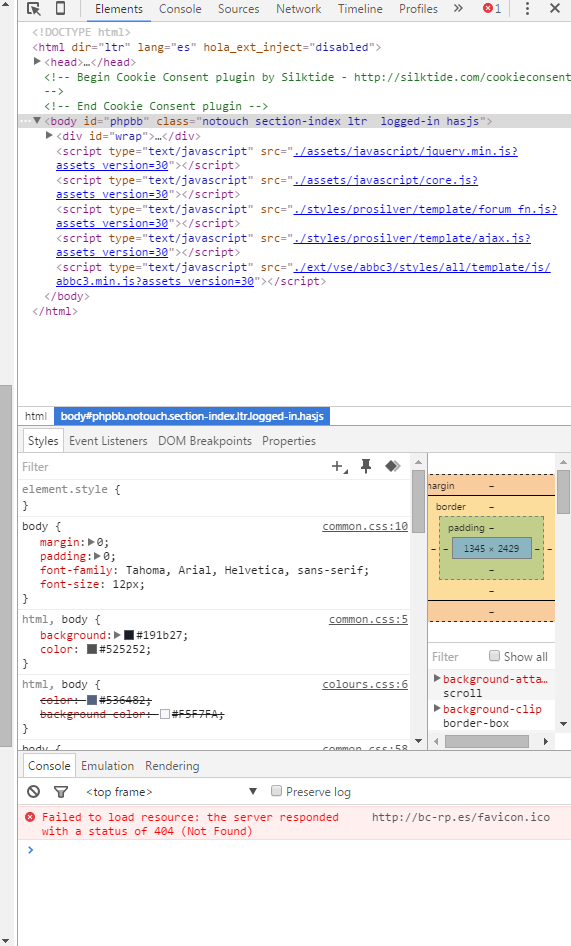The height and width of the screenshot is (946, 571).
Task: Select the element.style rule block
Action: point(214,497)
